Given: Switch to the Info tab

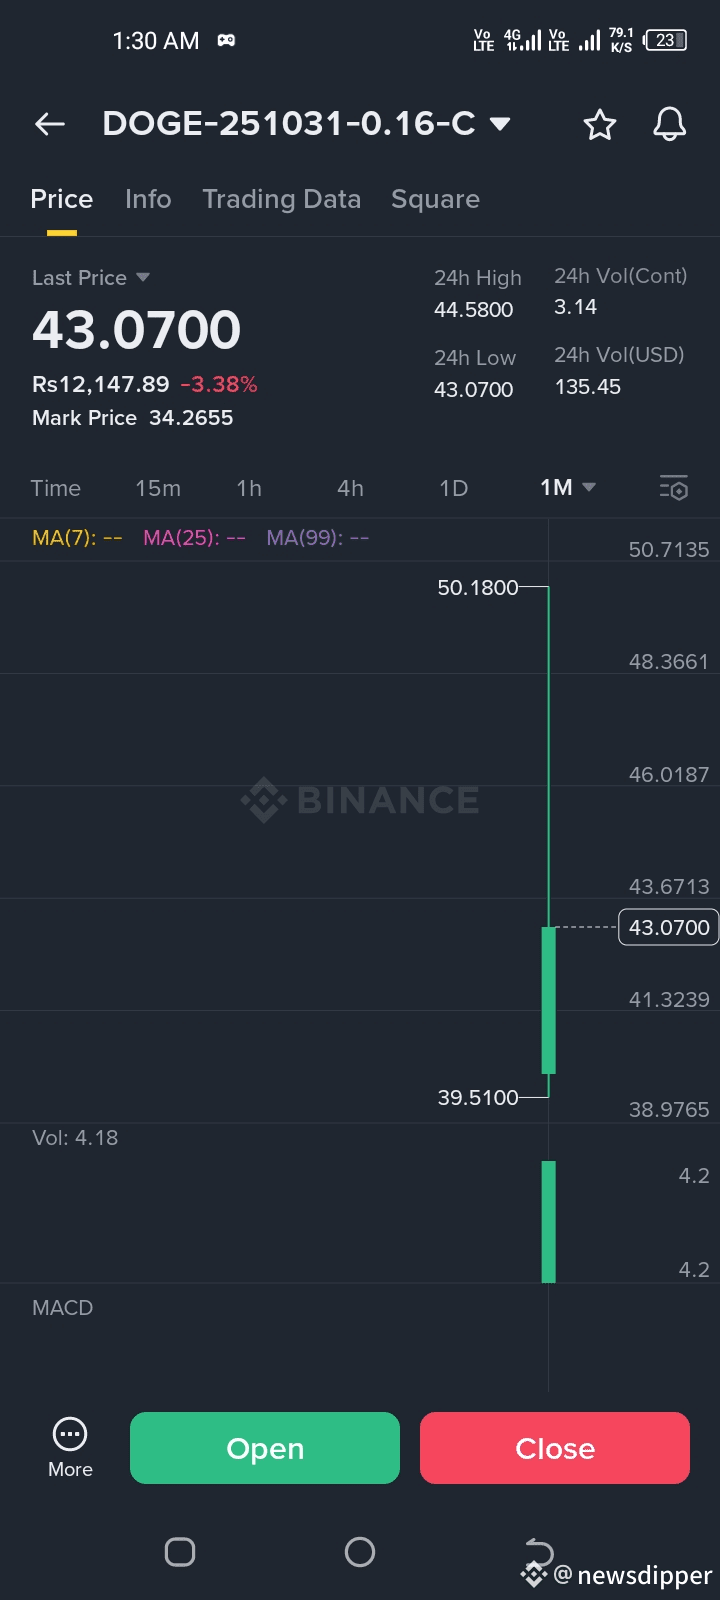Looking at the screenshot, I should [148, 199].
